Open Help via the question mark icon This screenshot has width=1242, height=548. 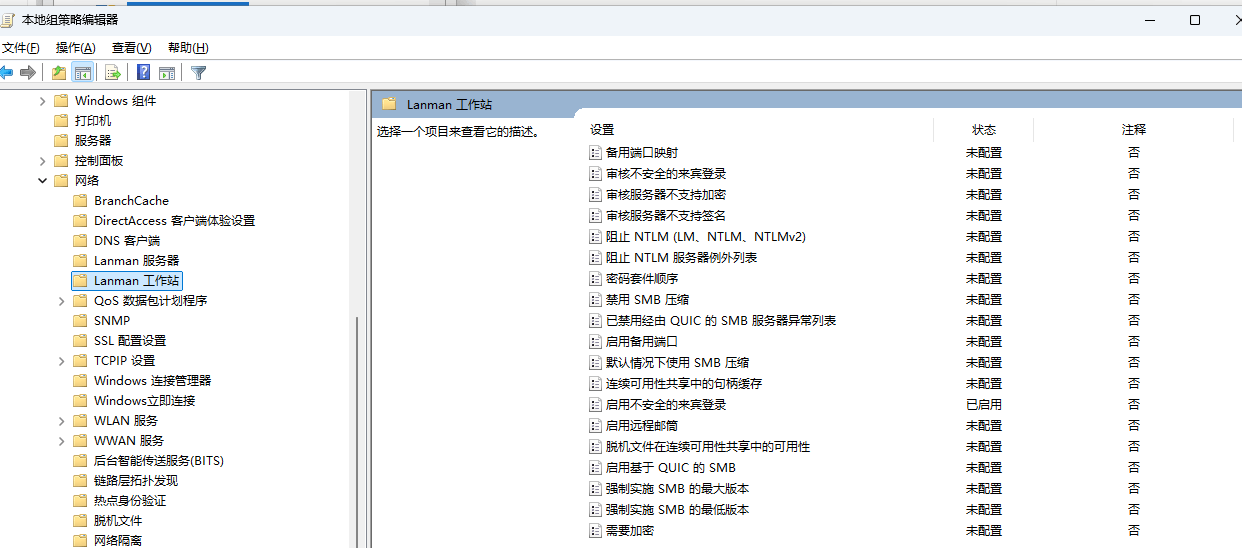coord(144,72)
